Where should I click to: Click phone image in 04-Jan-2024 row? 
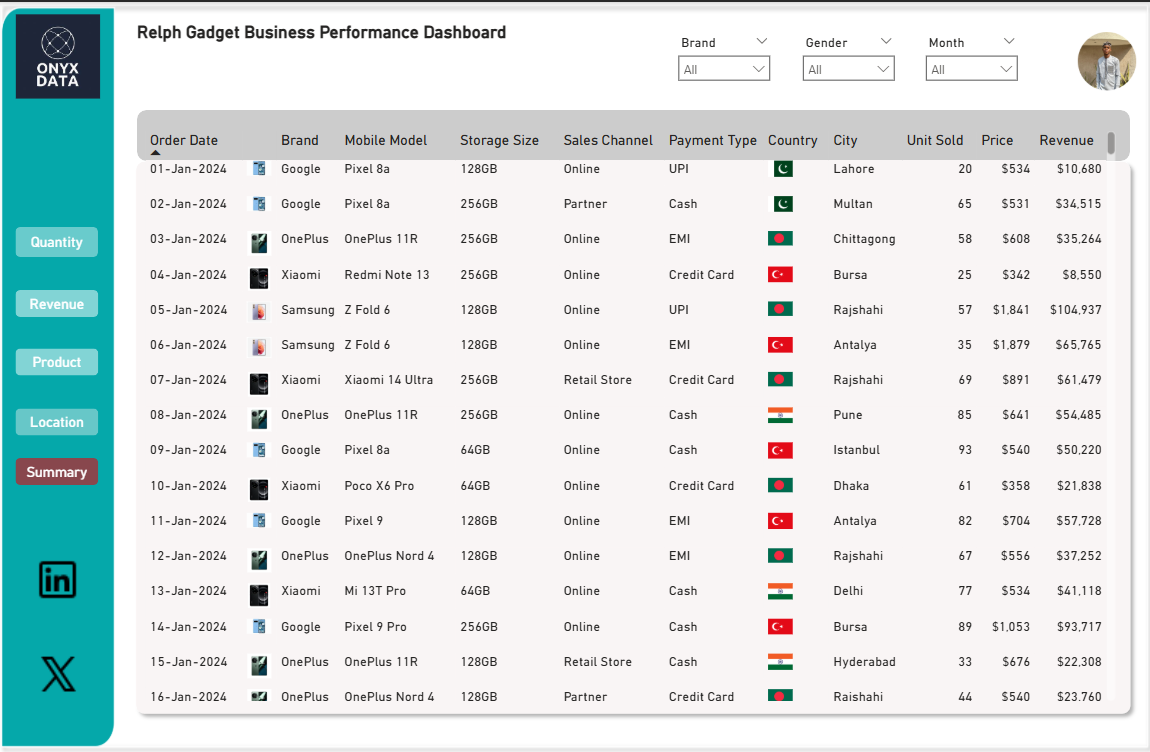coord(259,277)
